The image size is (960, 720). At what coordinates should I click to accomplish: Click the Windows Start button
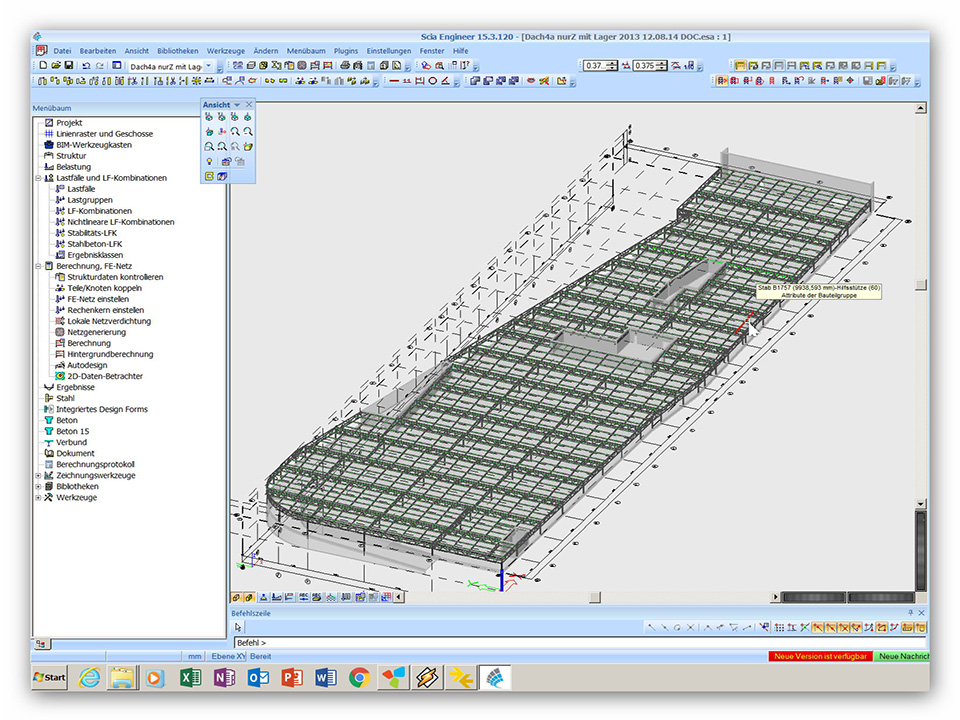[49, 677]
